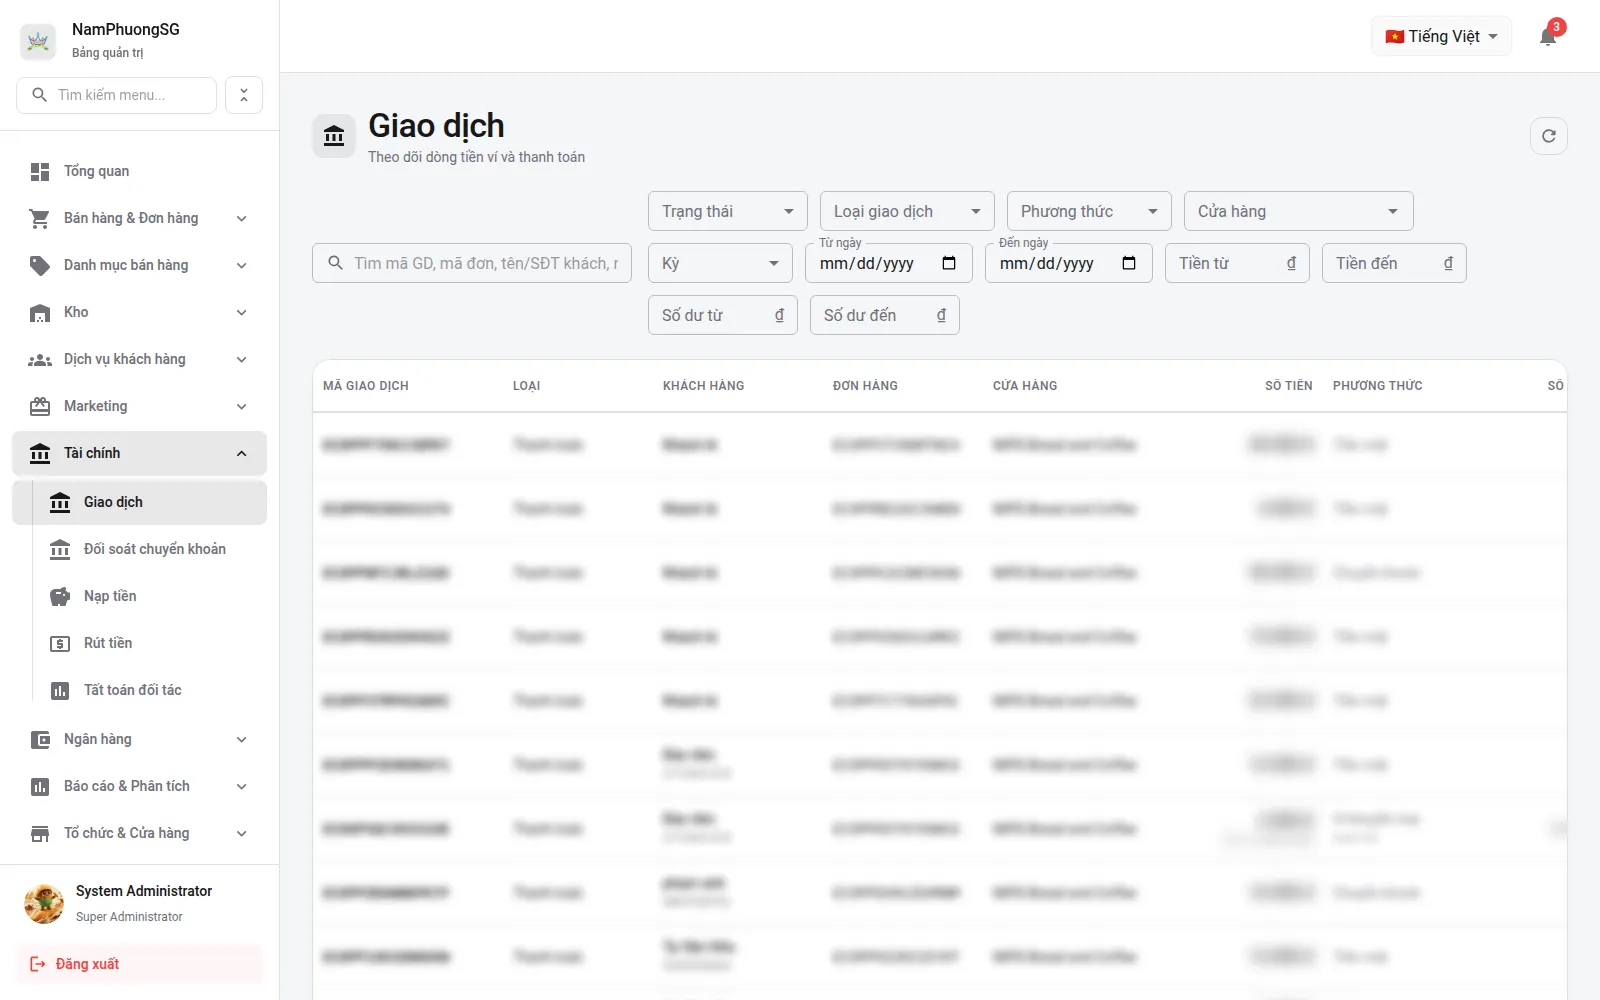
Task: Click the KHÁCH HÀNG column header
Action: (x=704, y=386)
